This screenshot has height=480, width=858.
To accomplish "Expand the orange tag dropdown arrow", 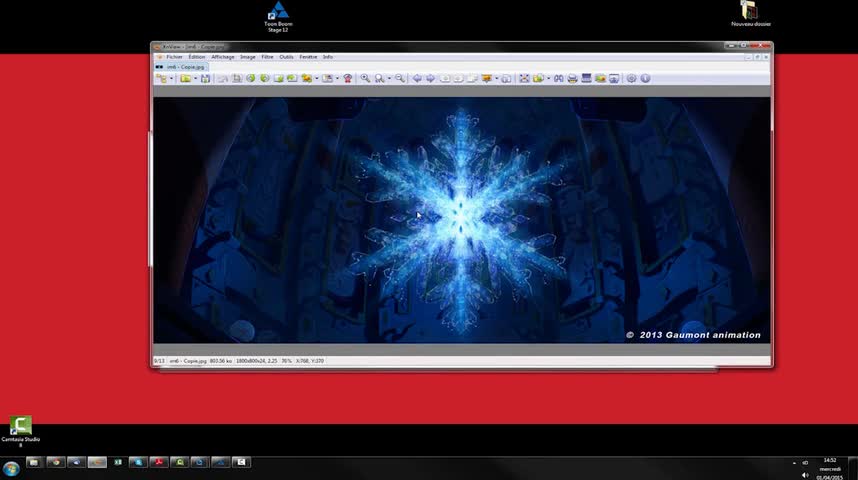I will tap(496, 79).
